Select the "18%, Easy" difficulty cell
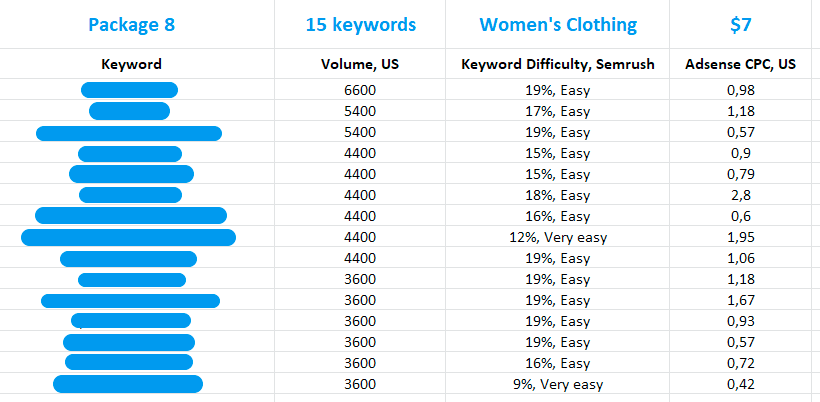The height and width of the screenshot is (402, 820). pos(558,195)
